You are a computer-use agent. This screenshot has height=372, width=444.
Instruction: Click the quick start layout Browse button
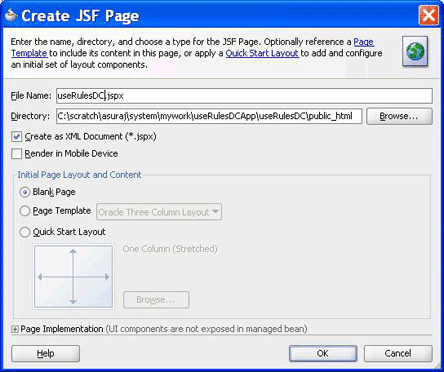[x=156, y=300]
